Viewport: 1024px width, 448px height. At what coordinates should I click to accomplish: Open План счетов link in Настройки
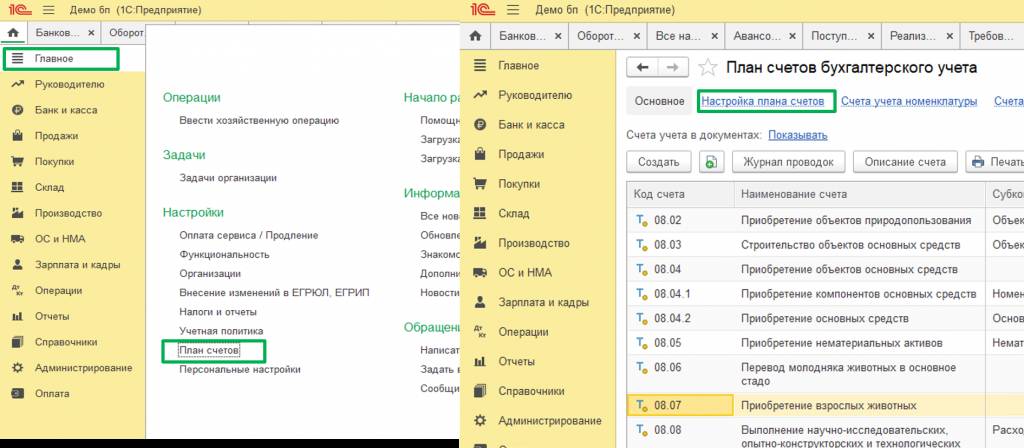tap(210, 351)
